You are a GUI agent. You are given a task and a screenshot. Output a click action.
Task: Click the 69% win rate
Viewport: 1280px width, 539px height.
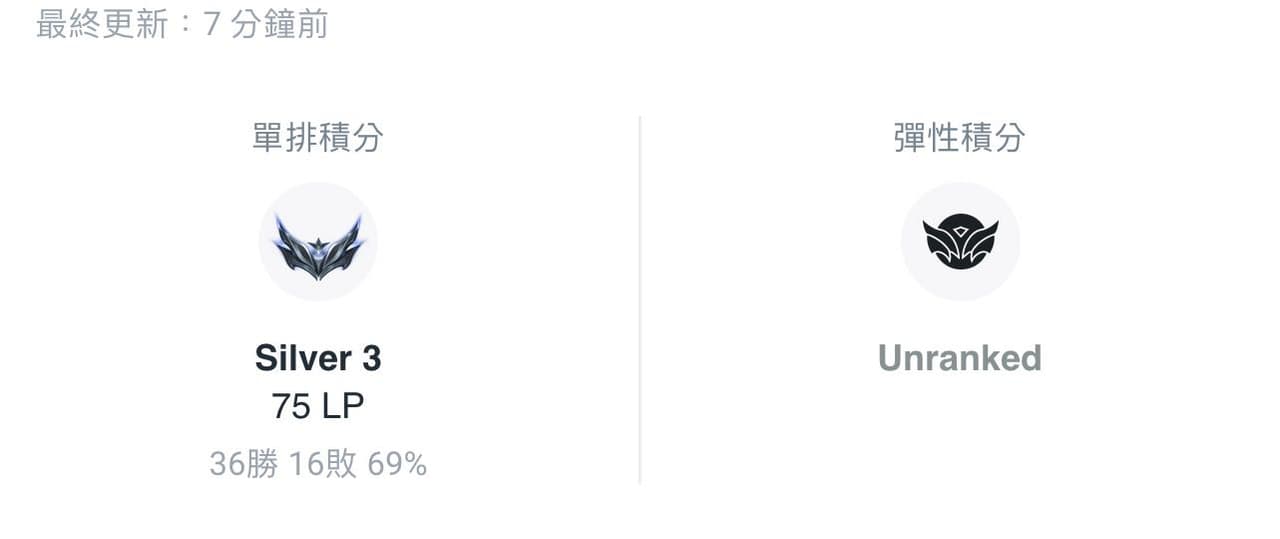[x=397, y=464]
